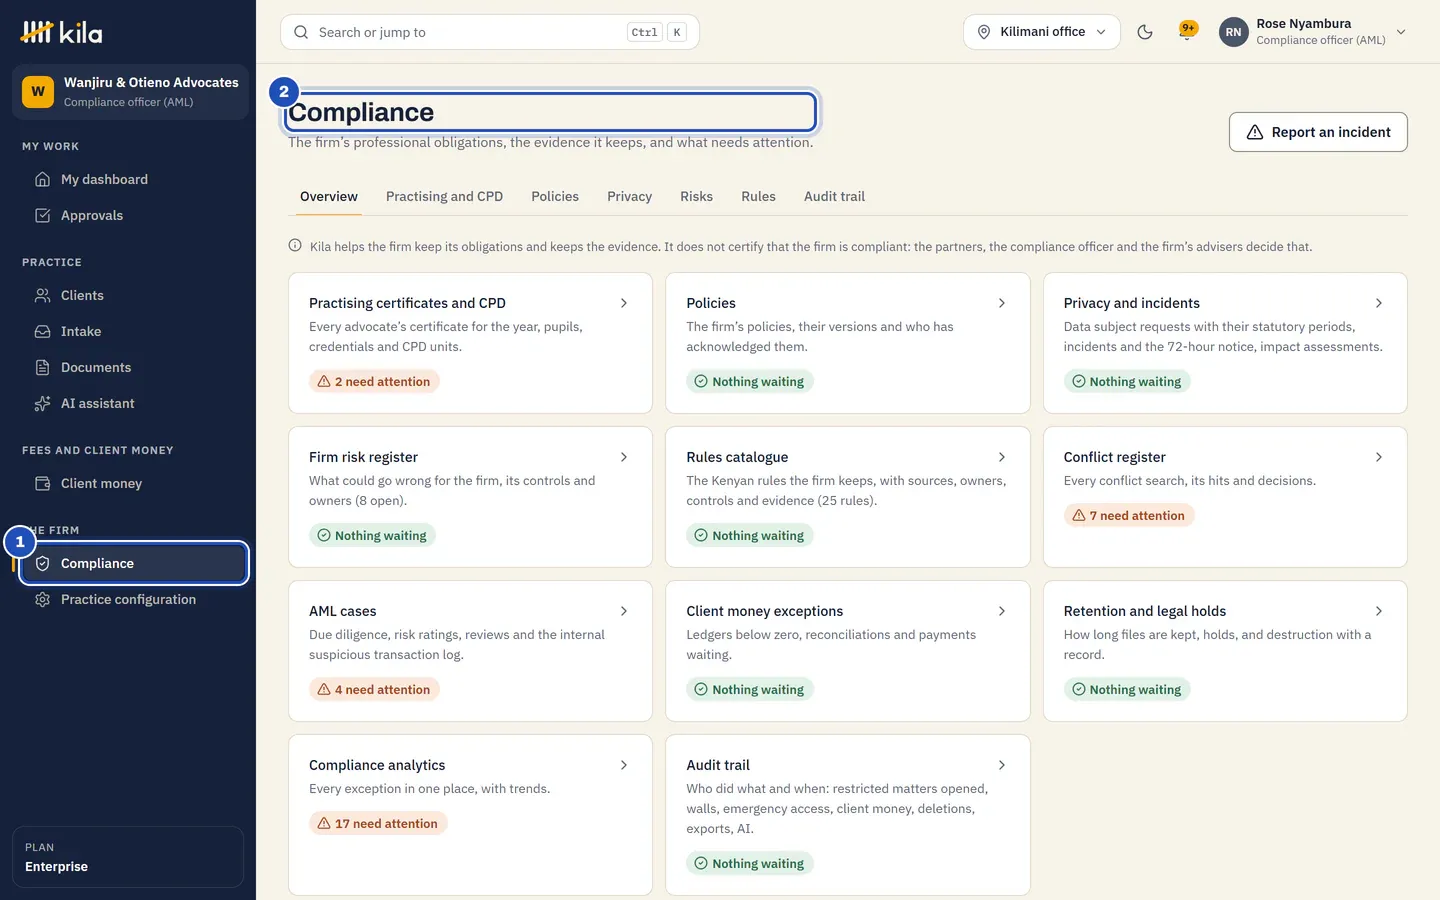Open My dashboard home icon
1440x900 pixels.
pyautogui.click(x=42, y=179)
